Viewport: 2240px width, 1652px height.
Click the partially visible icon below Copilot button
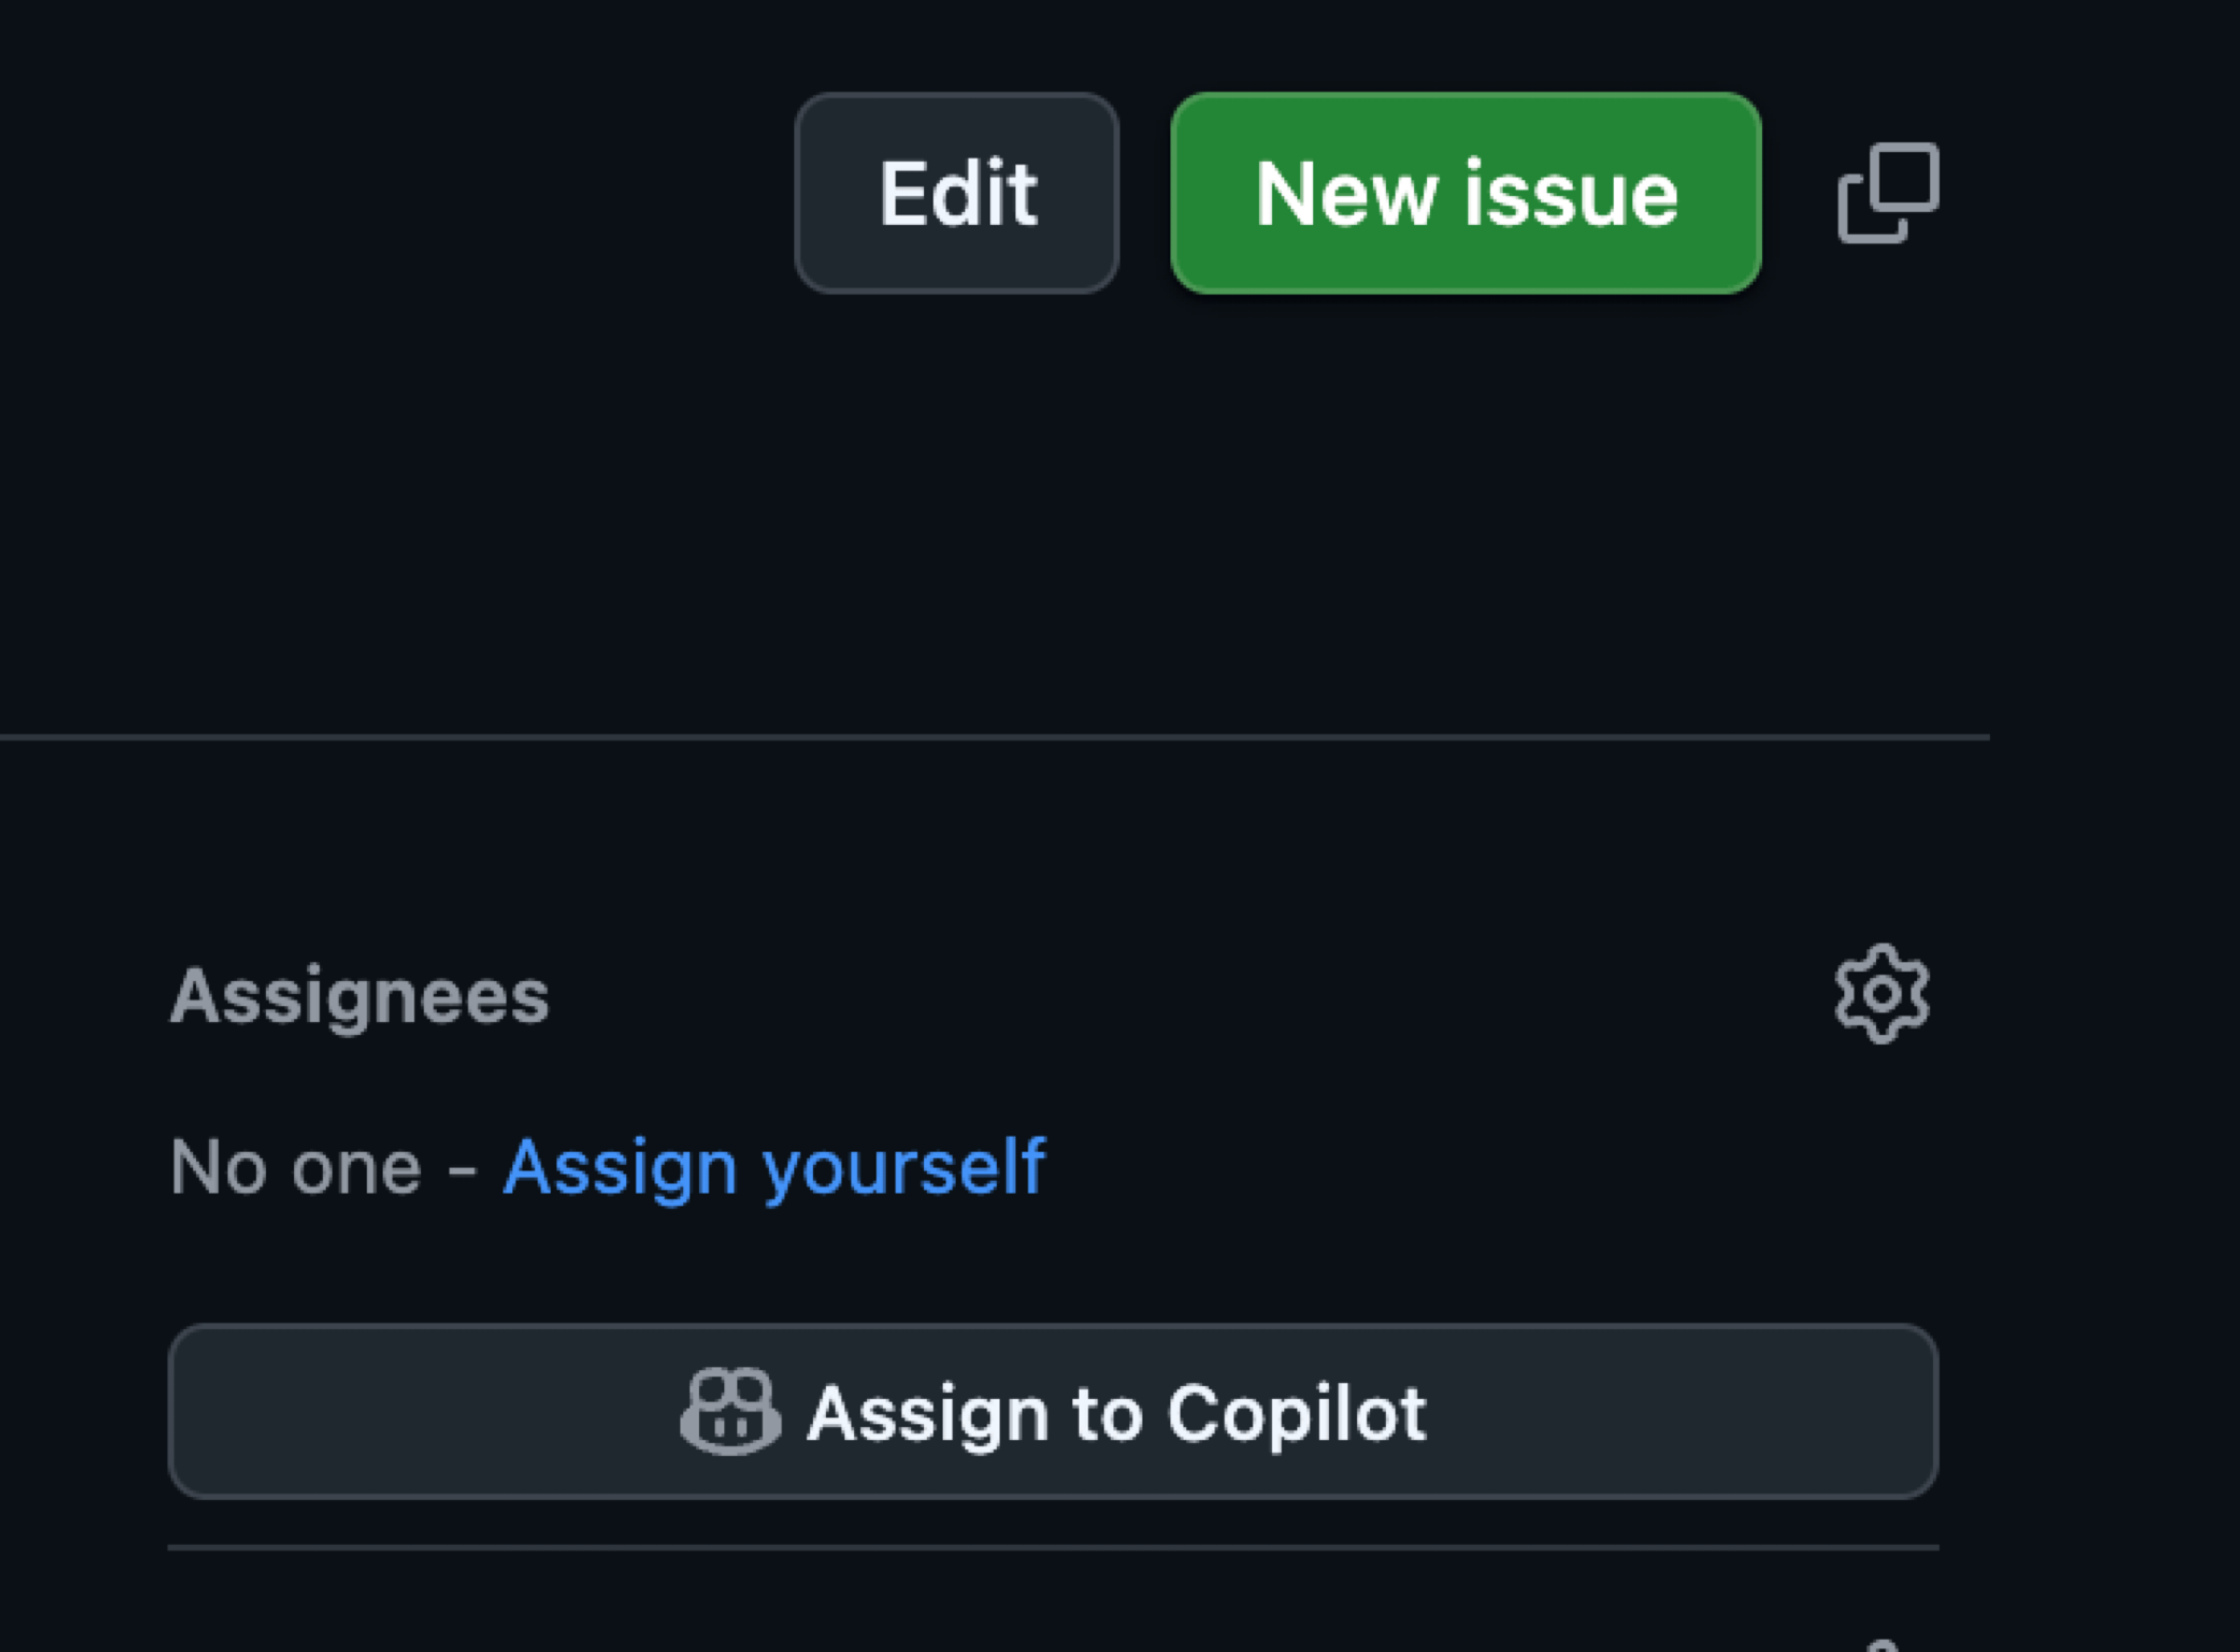[1883, 1645]
